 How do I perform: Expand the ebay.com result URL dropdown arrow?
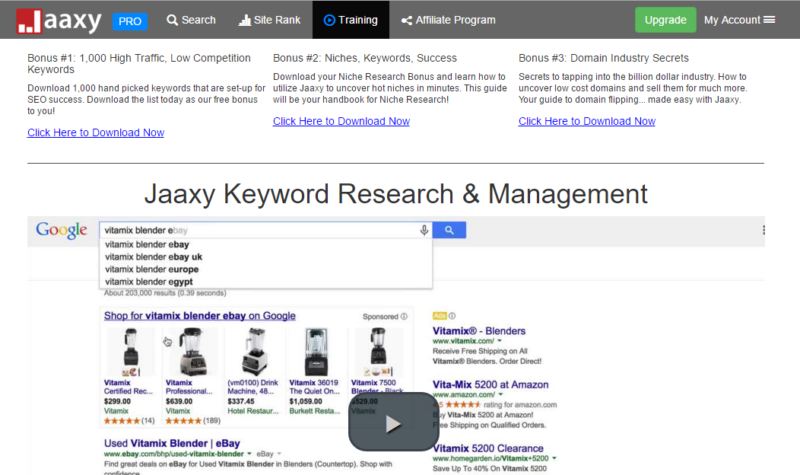[x=249, y=454]
